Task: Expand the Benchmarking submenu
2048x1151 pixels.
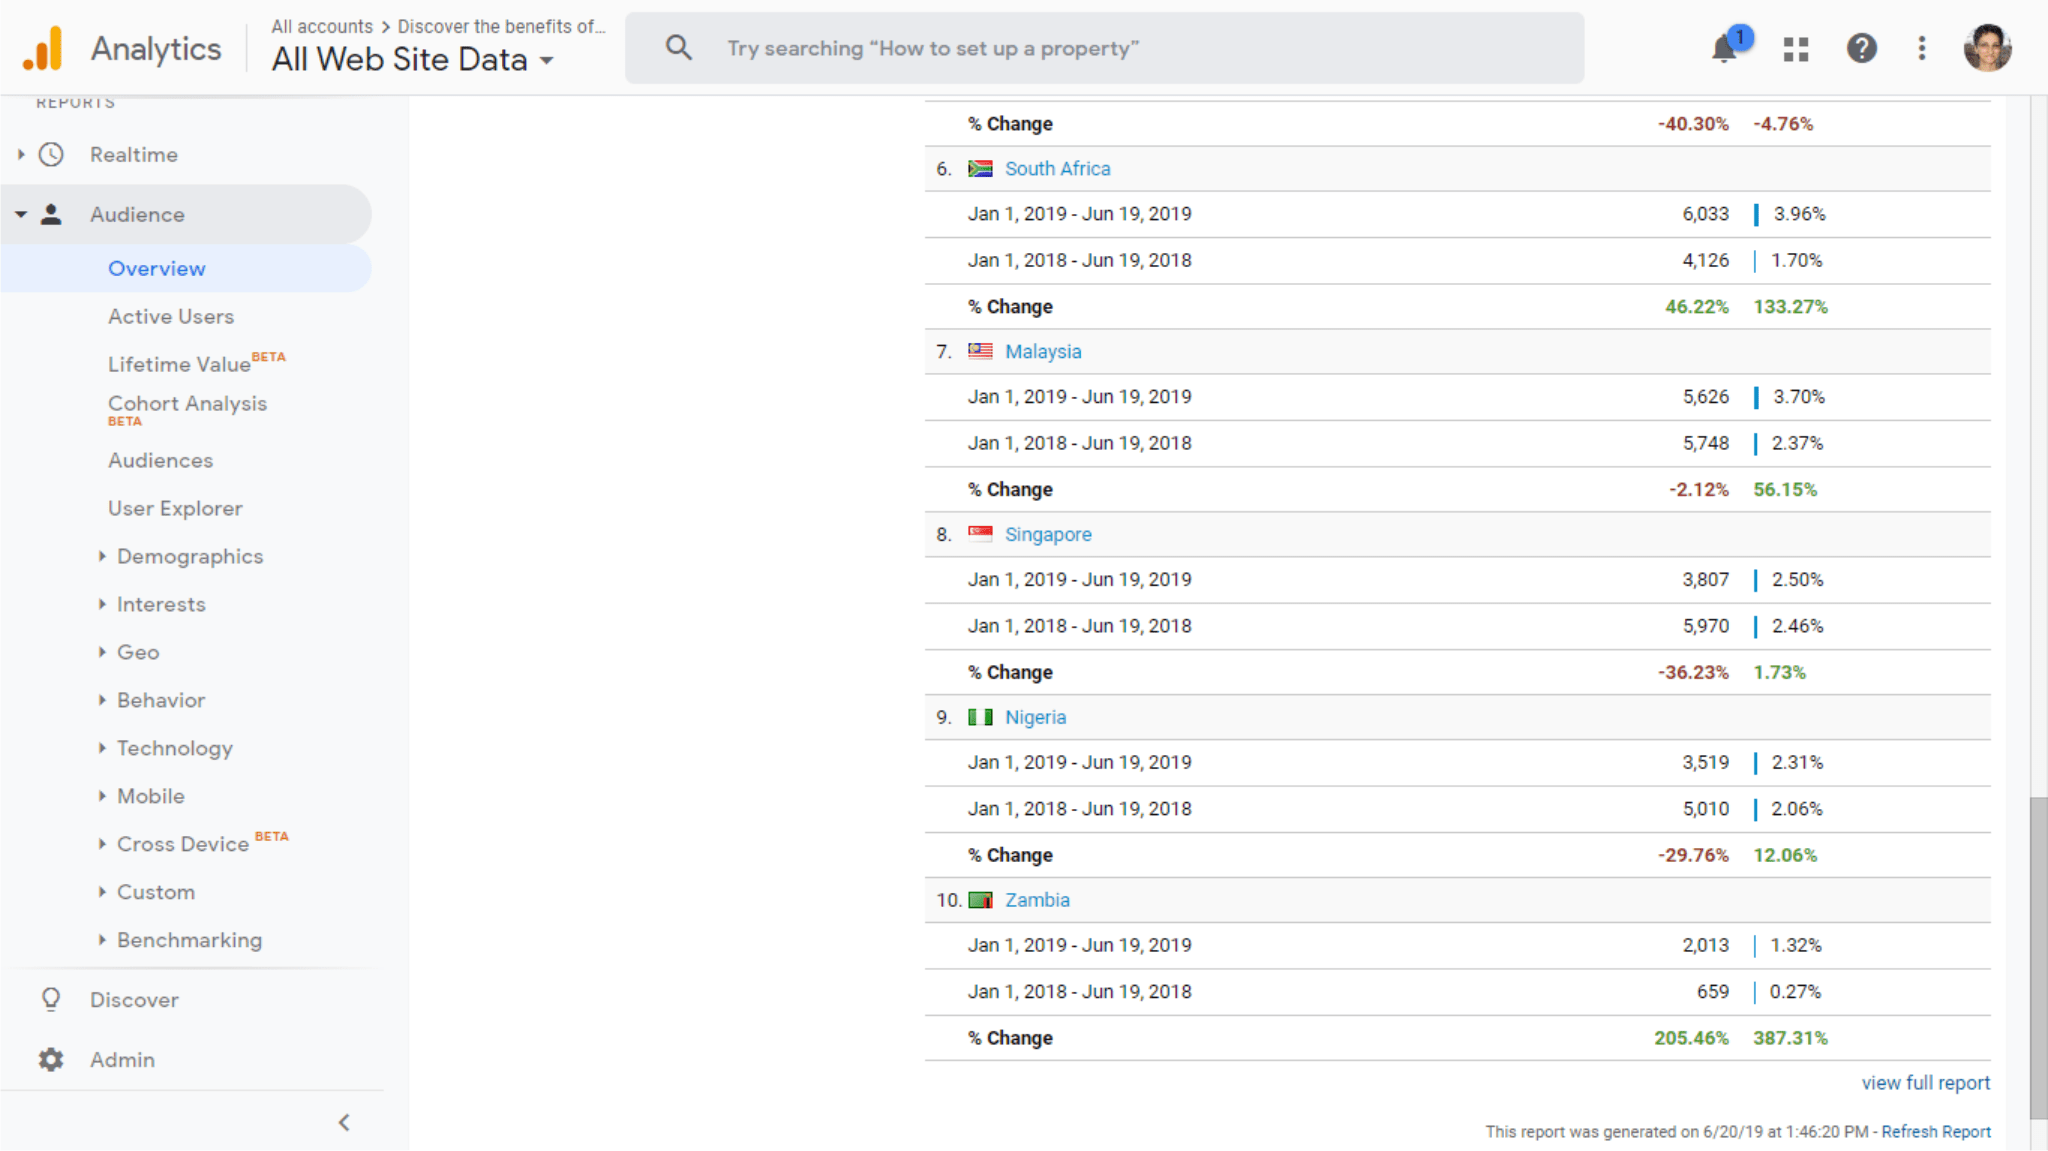Action: pyautogui.click(x=102, y=940)
